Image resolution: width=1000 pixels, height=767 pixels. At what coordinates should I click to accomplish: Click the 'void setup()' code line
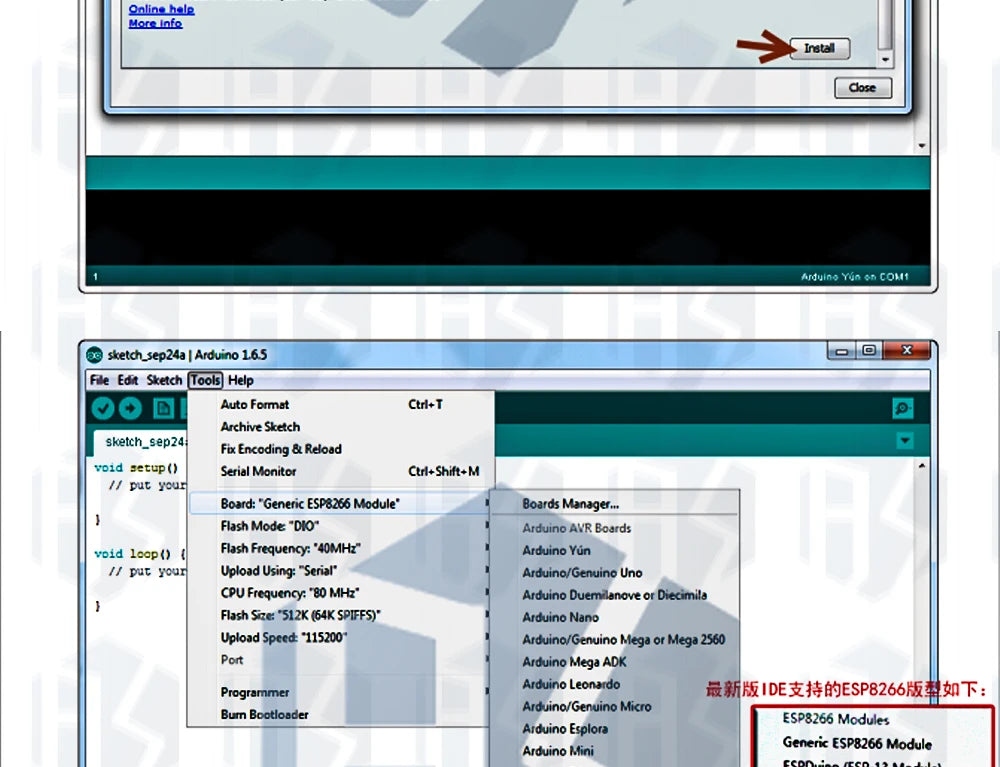pyautogui.click(x=136, y=467)
